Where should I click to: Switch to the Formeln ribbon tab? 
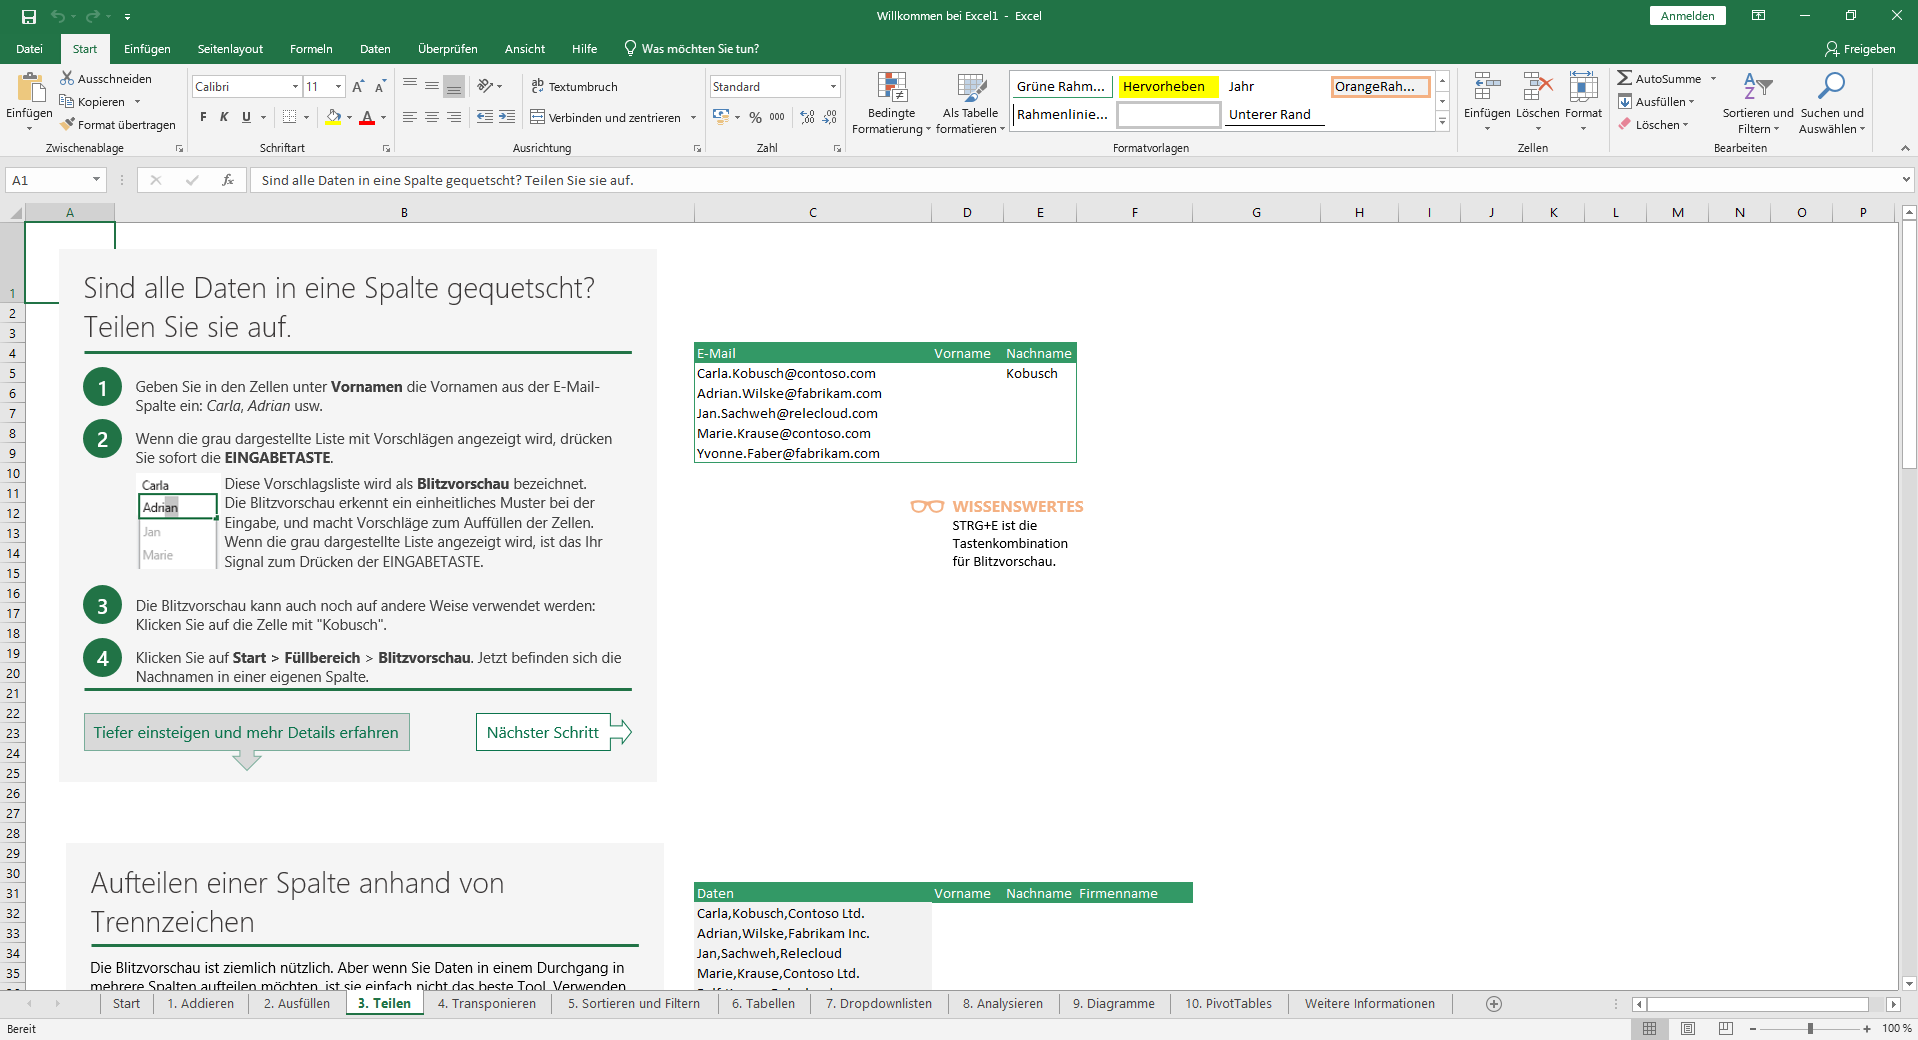tap(310, 48)
